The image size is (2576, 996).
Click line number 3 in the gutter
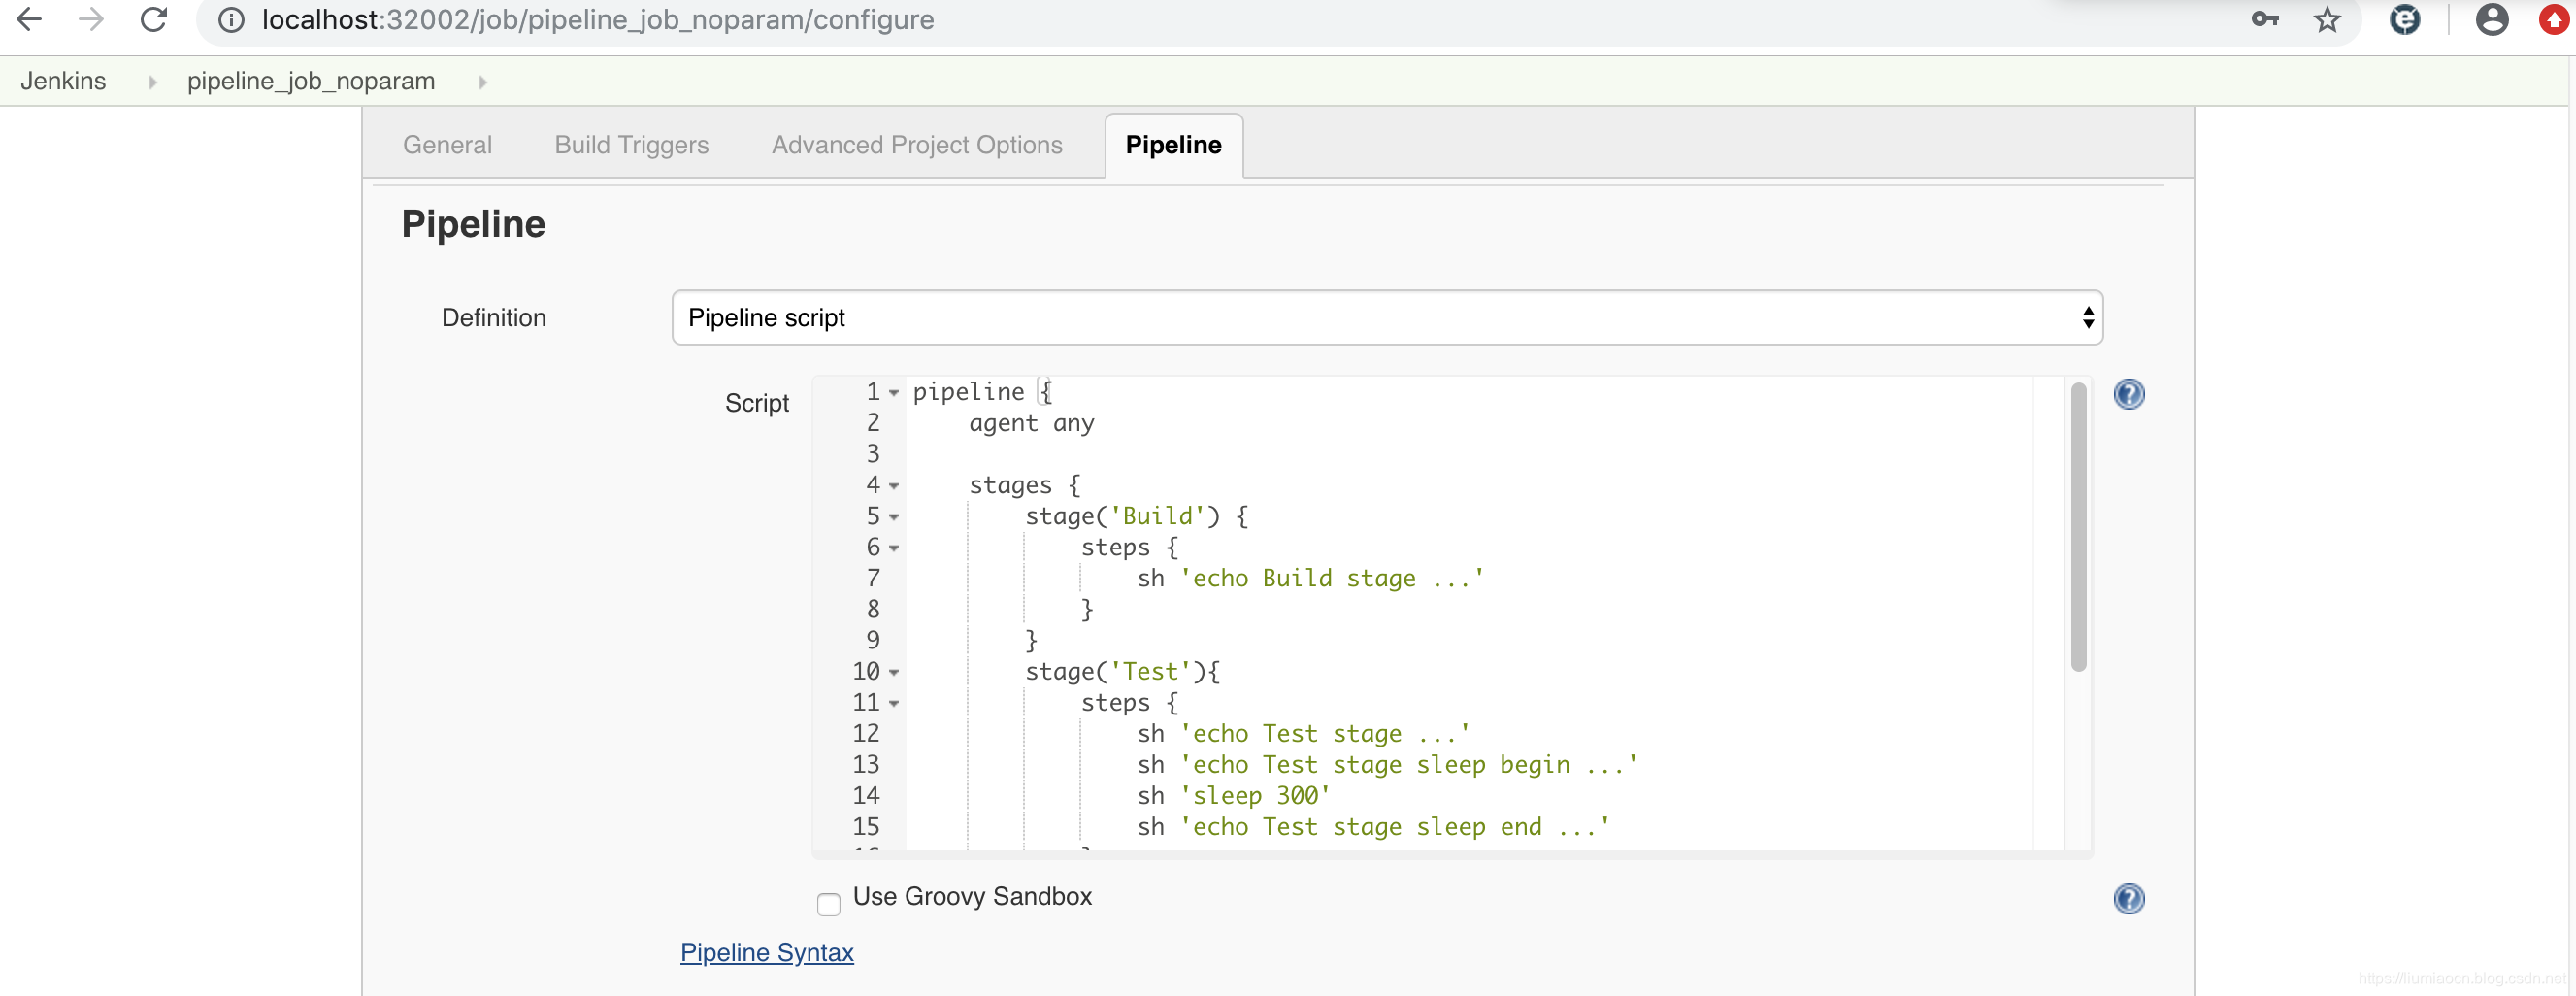(872, 454)
